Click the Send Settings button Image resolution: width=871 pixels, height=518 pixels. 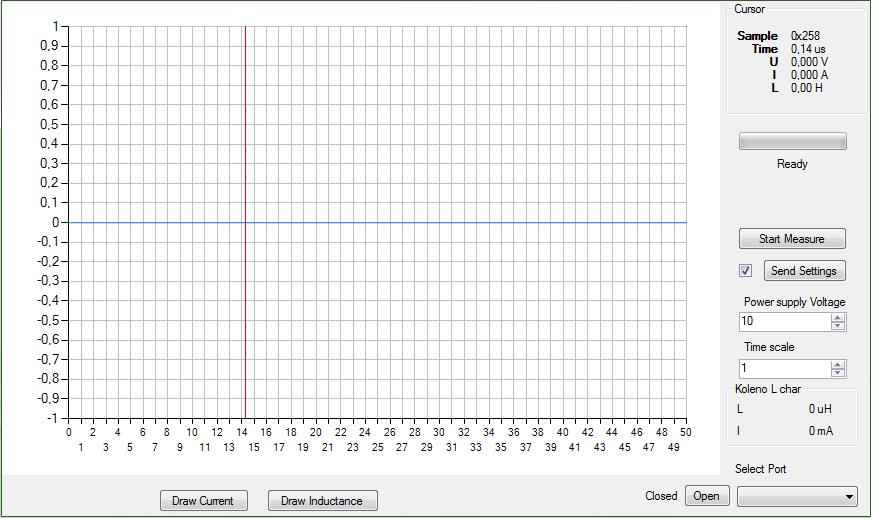coord(804,270)
